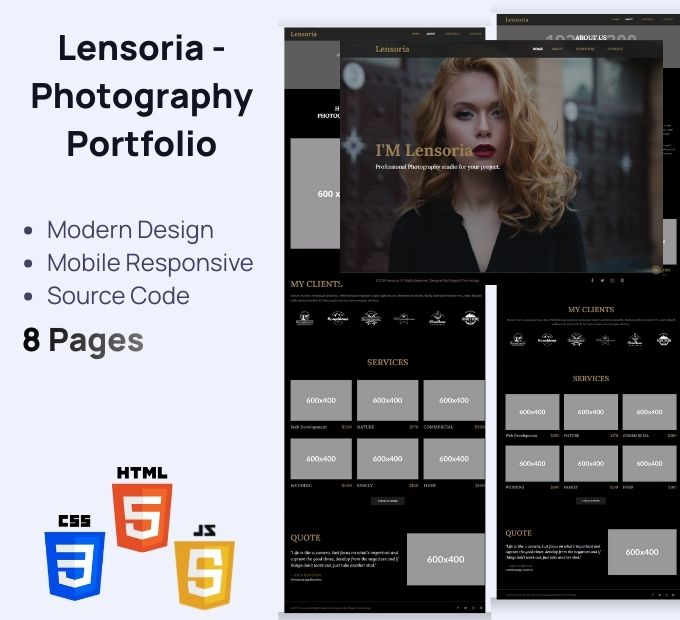Image resolution: width=680 pixels, height=620 pixels.
Task: Click "Lensoria - Photography Portfolio" title text
Action: pos(142,96)
